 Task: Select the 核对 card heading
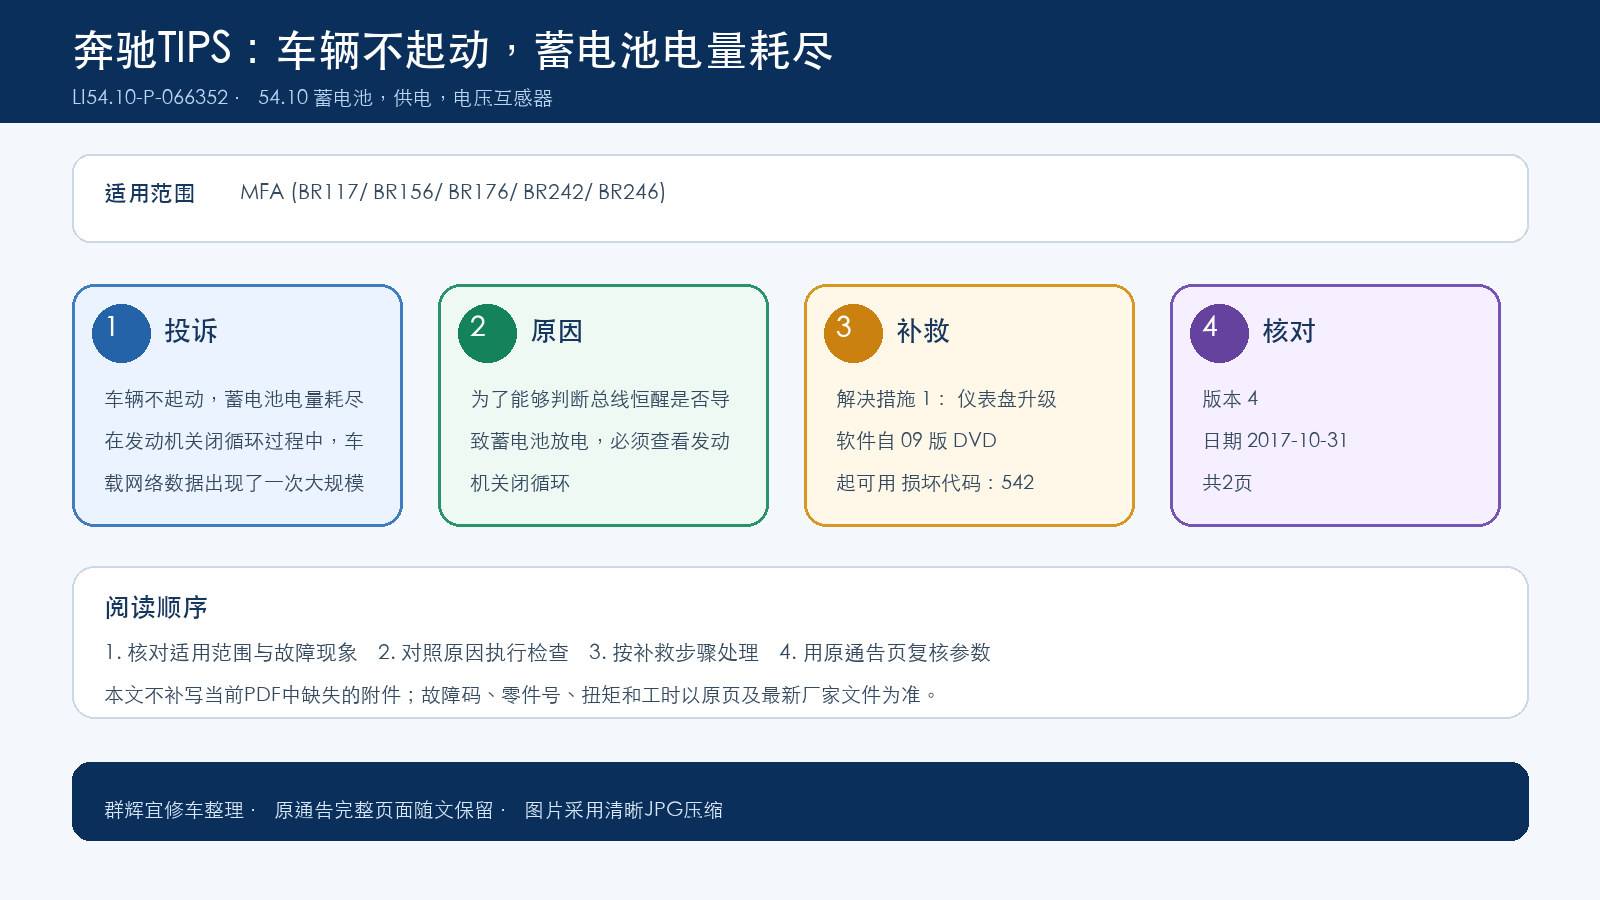point(1289,331)
